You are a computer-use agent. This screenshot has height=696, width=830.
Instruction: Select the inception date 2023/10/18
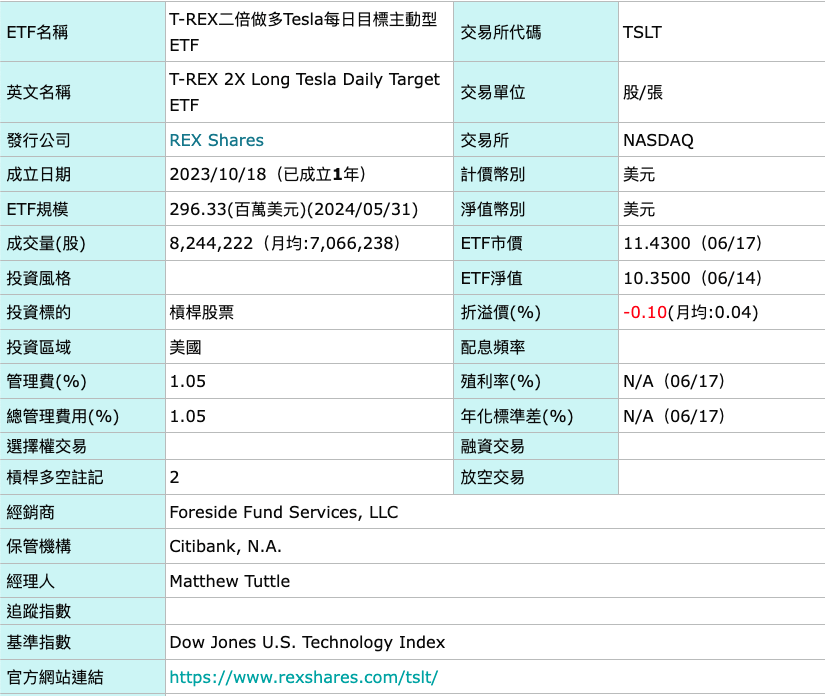260,172
